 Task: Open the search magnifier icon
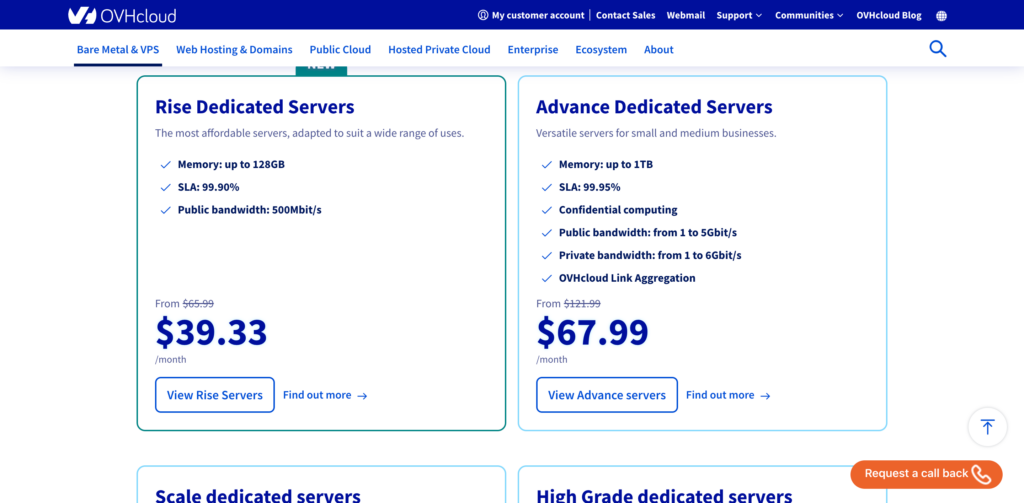point(937,49)
